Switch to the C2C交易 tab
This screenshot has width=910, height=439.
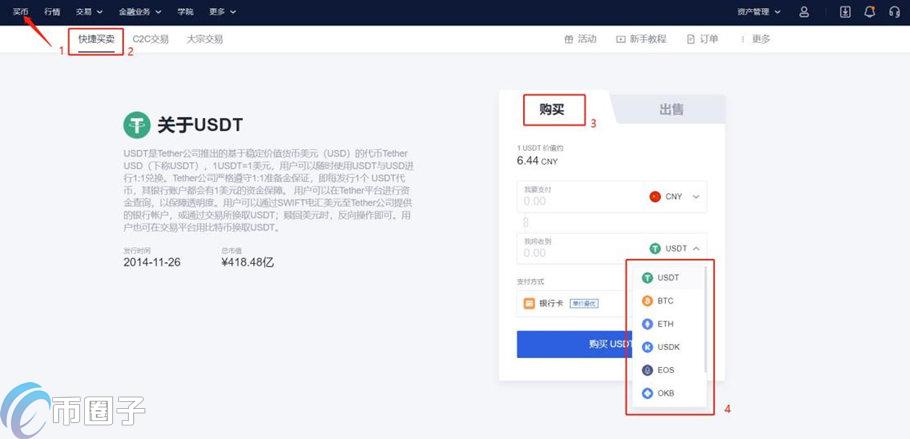pos(150,39)
